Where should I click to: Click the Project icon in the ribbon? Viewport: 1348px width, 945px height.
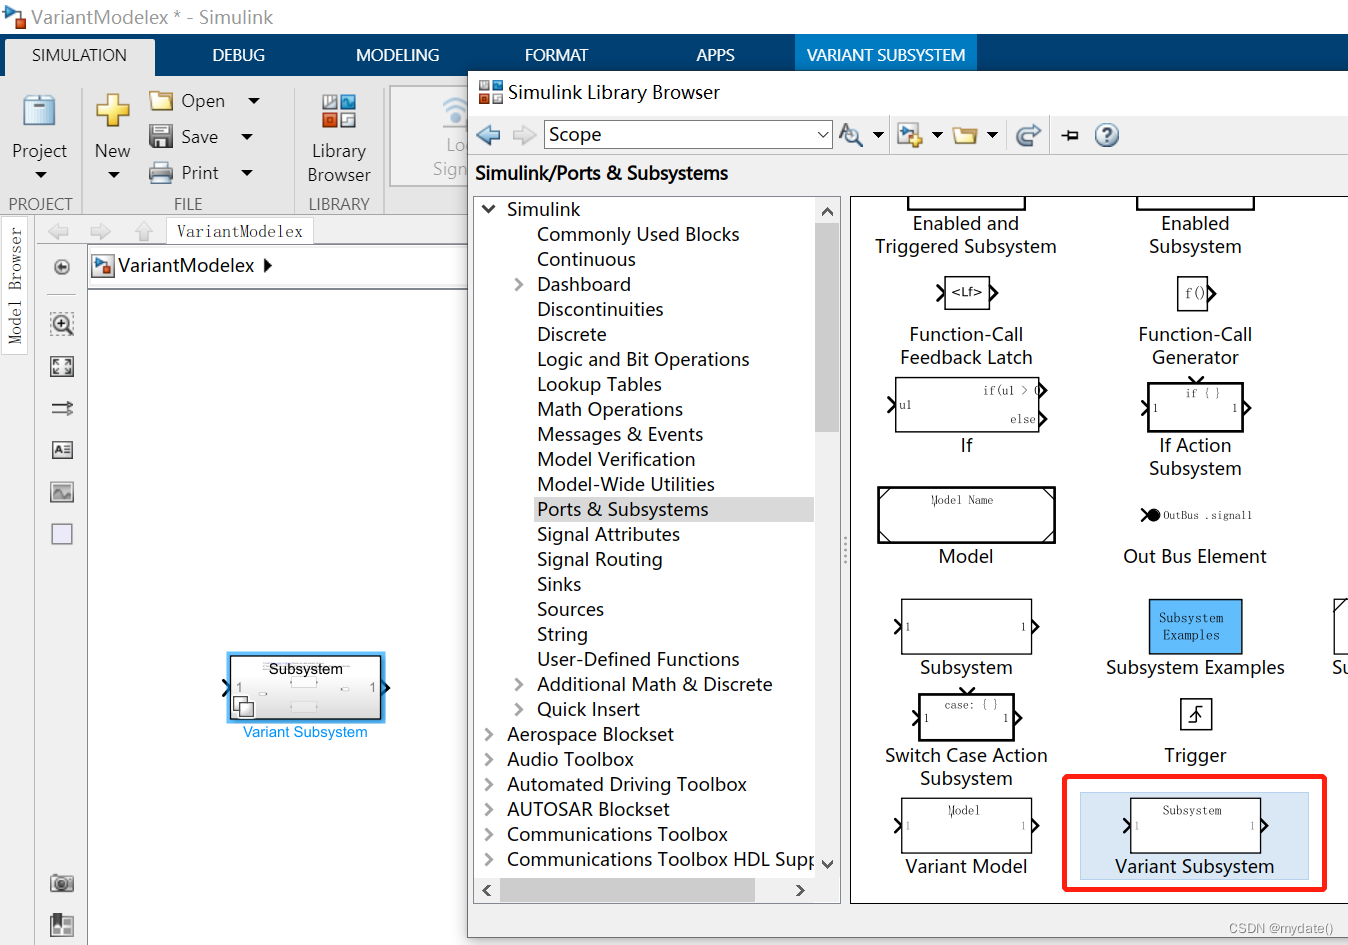pyautogui.click(x=39, y=110)
